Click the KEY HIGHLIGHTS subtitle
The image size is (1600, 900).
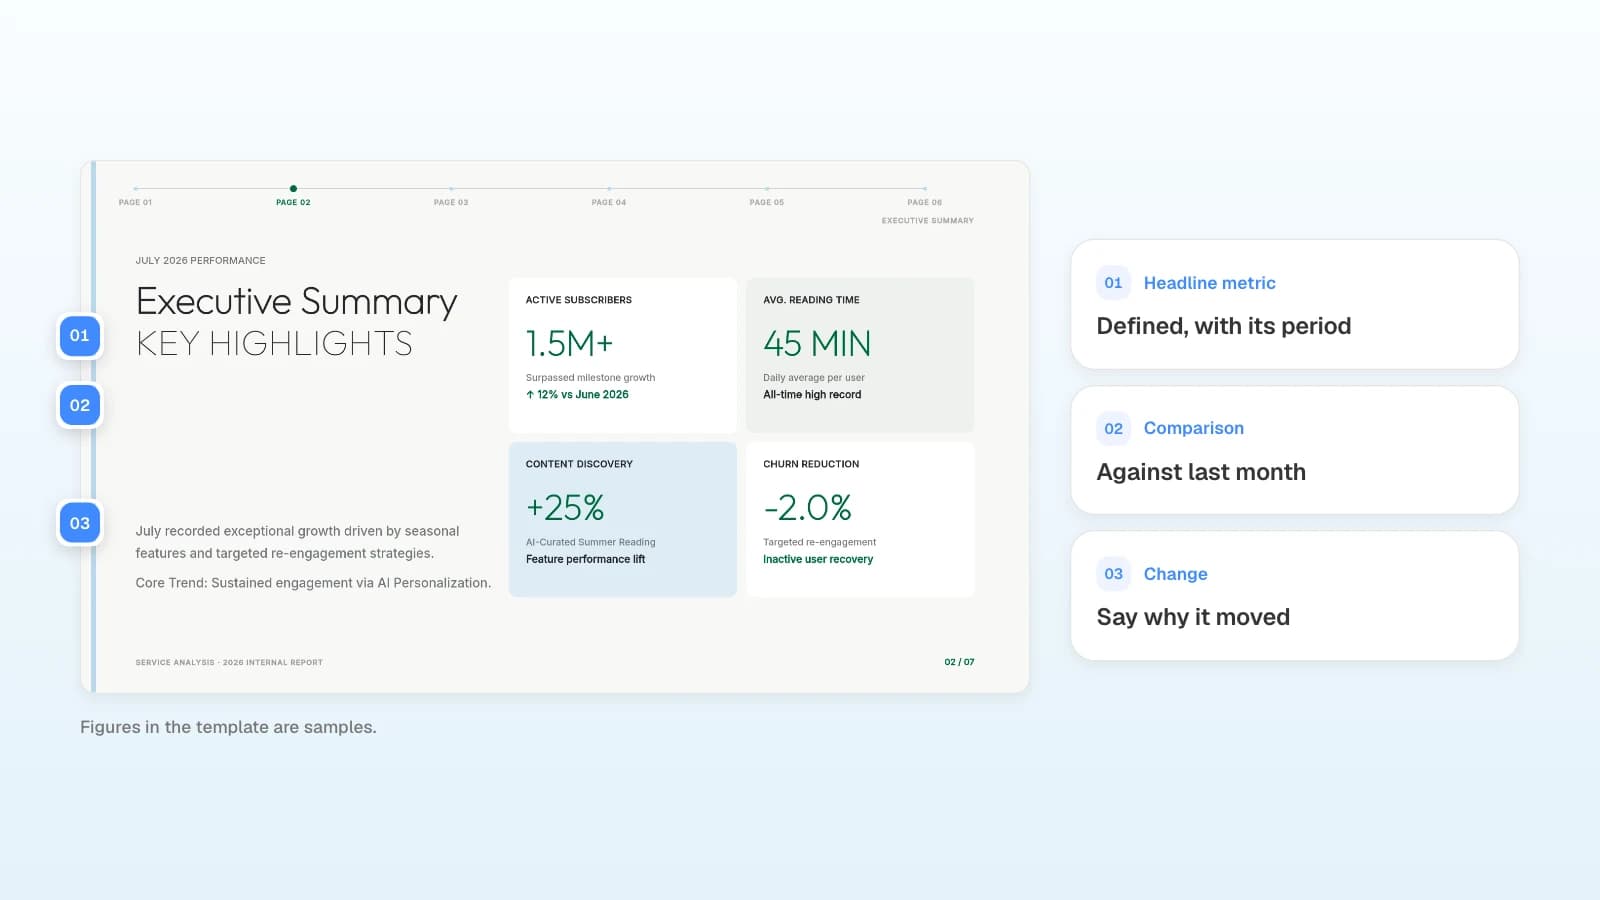pyautogui.click(x=274, y=343)
